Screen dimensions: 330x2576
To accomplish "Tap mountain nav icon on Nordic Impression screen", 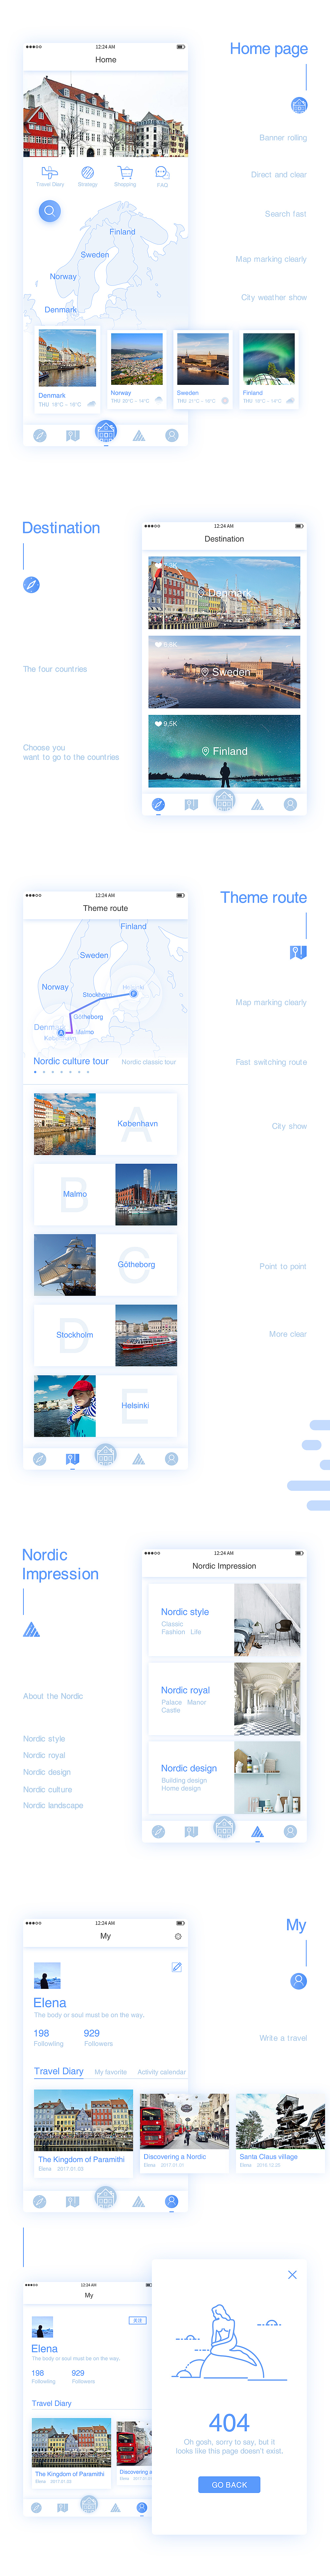I will click(x=257, y=1832).
